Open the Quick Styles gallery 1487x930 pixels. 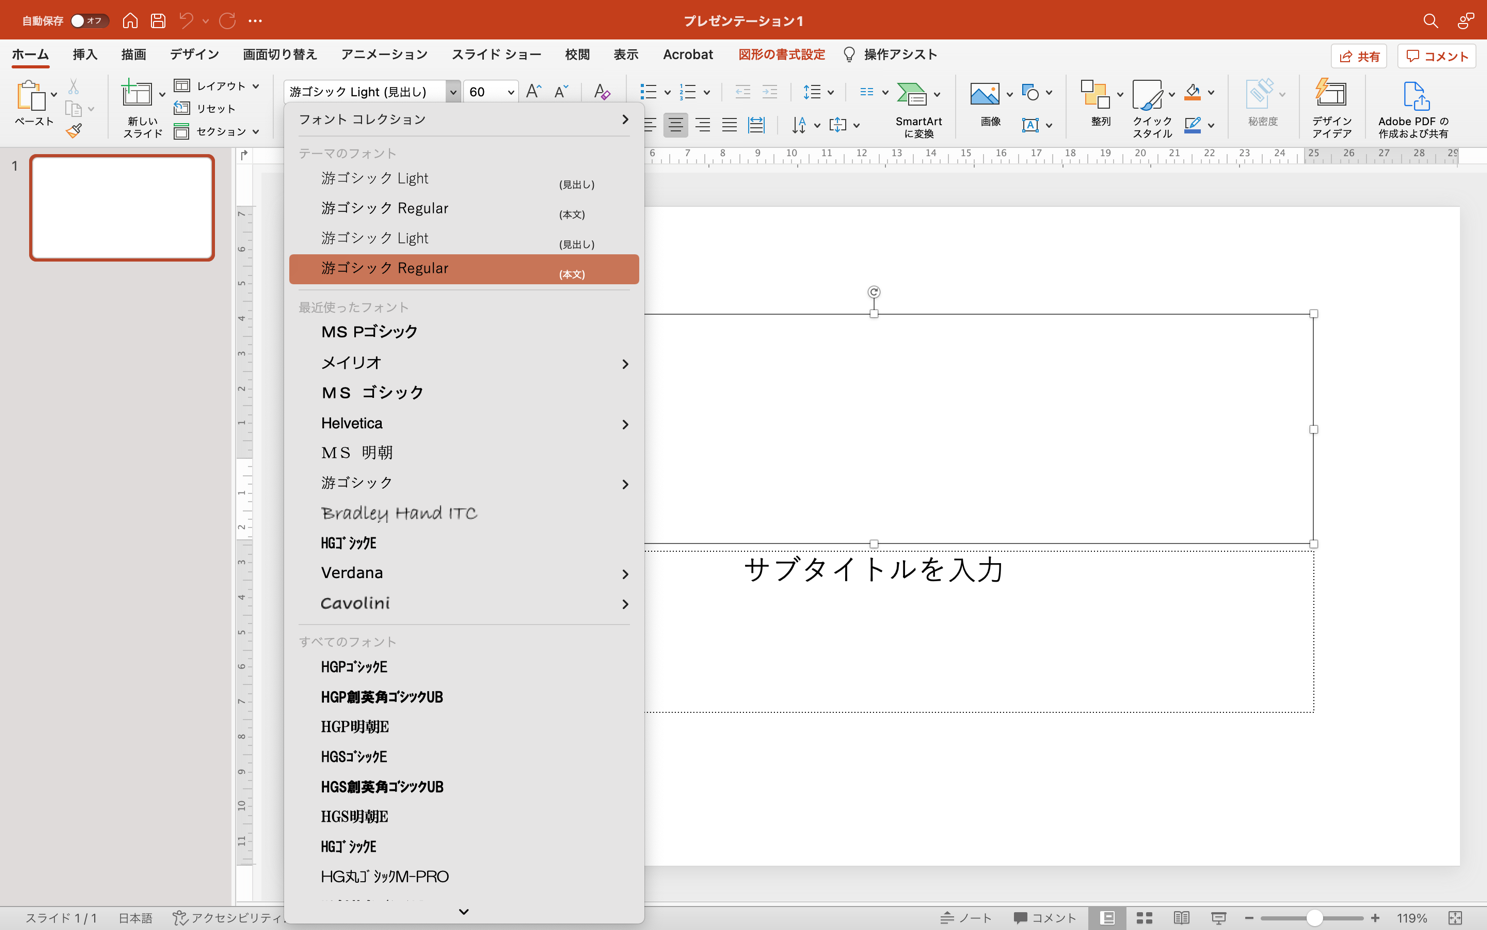point(1147,96)
